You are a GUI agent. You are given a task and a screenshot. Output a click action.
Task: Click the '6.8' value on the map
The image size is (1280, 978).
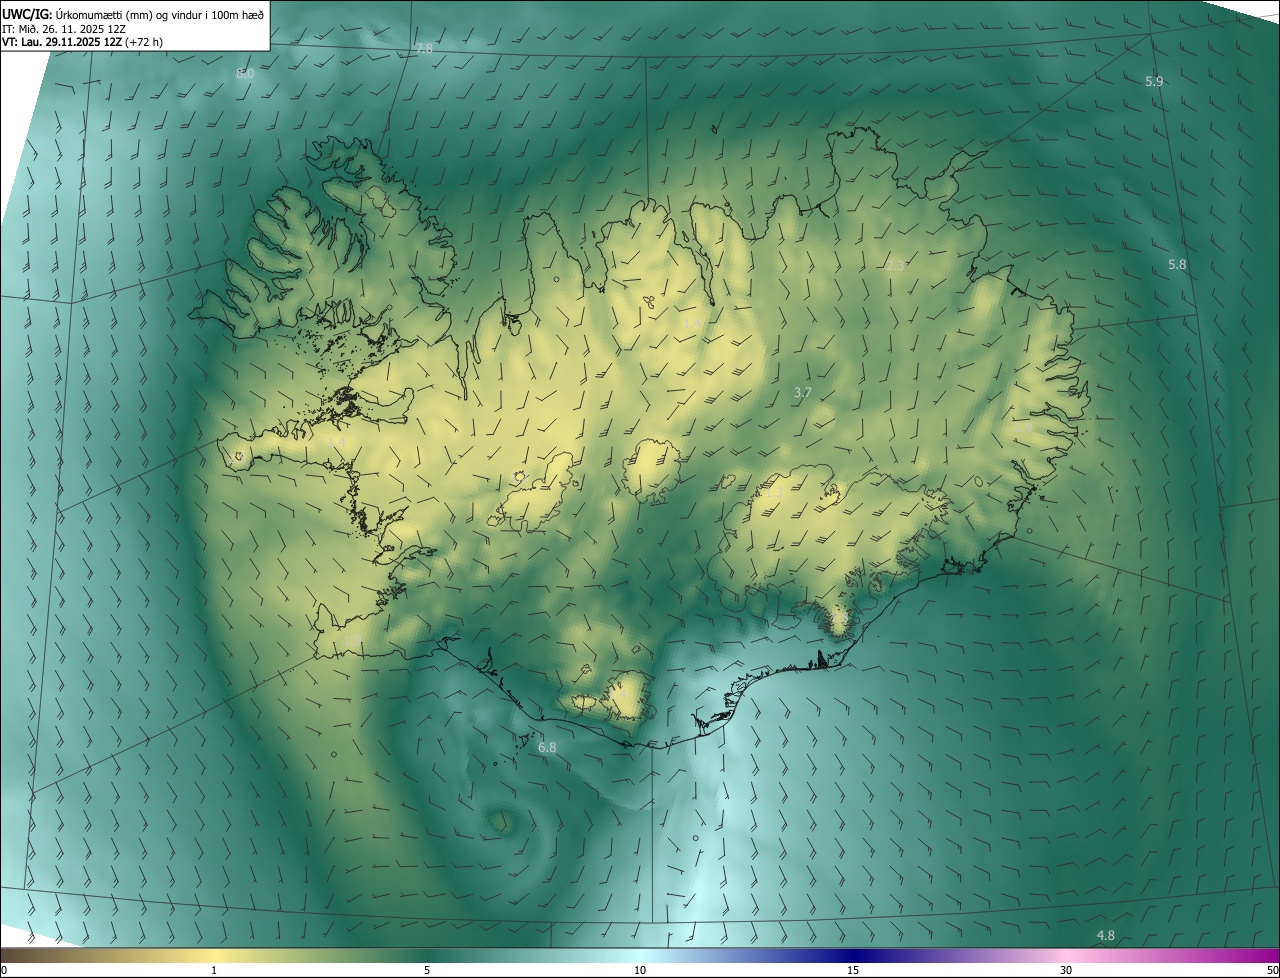547,747
